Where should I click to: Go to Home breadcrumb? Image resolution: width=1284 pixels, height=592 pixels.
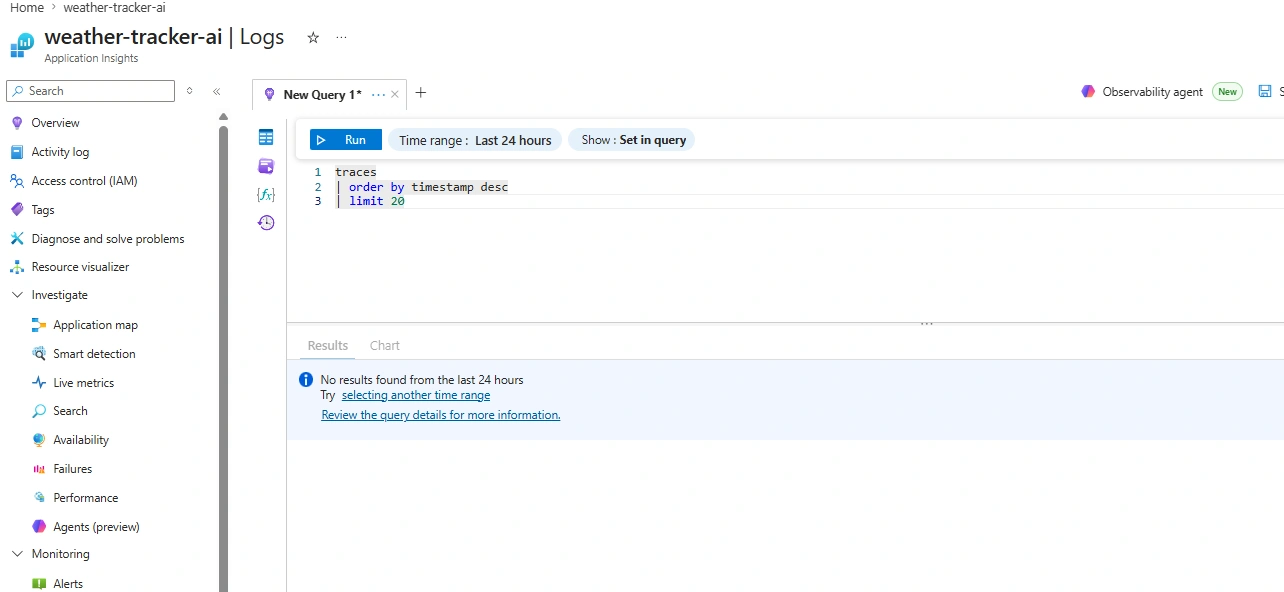click(27, 7)
